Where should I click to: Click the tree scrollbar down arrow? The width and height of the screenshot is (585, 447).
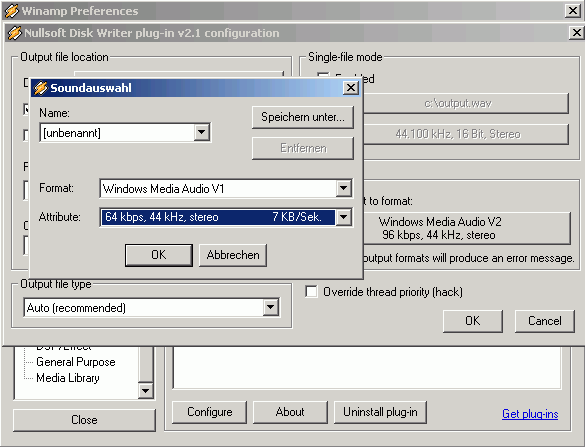145,391
